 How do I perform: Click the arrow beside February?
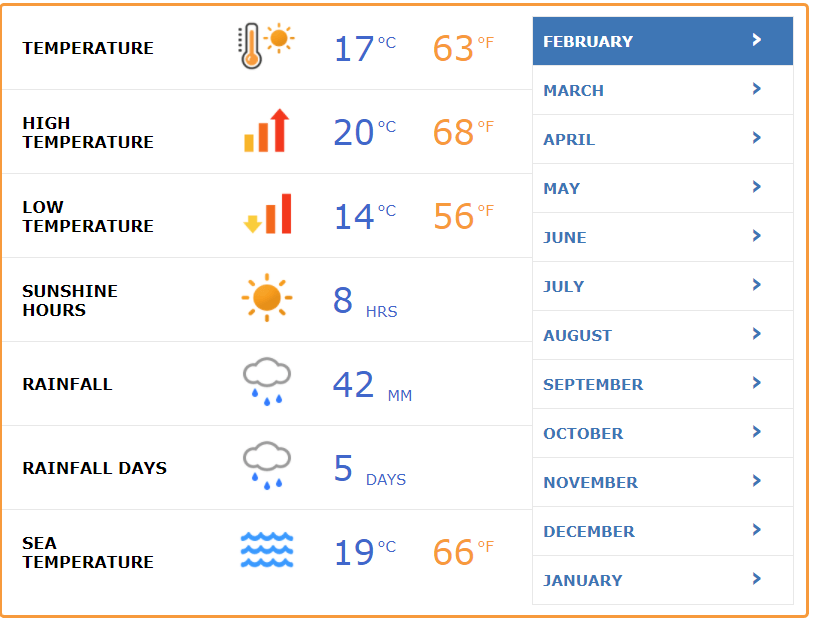click(757, 40)
